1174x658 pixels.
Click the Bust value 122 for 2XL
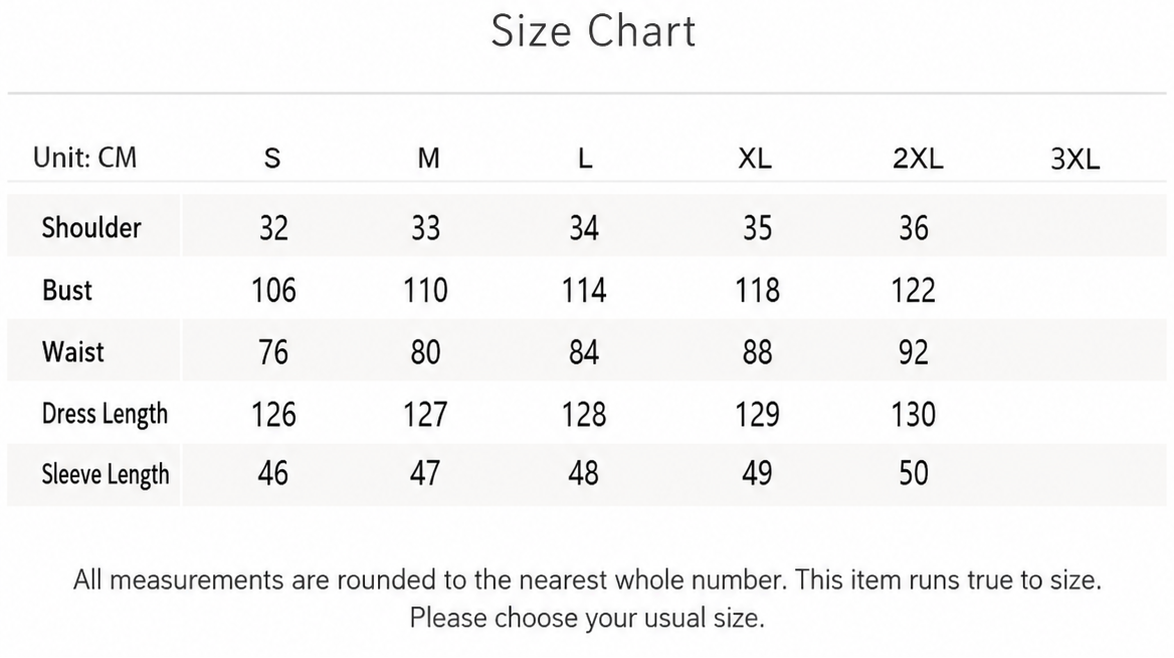click(913, 290)
